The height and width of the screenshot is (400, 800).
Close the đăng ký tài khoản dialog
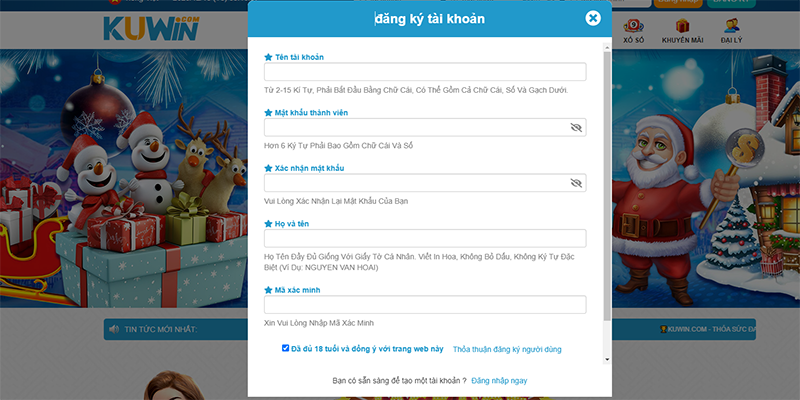[x=593, y=18]
